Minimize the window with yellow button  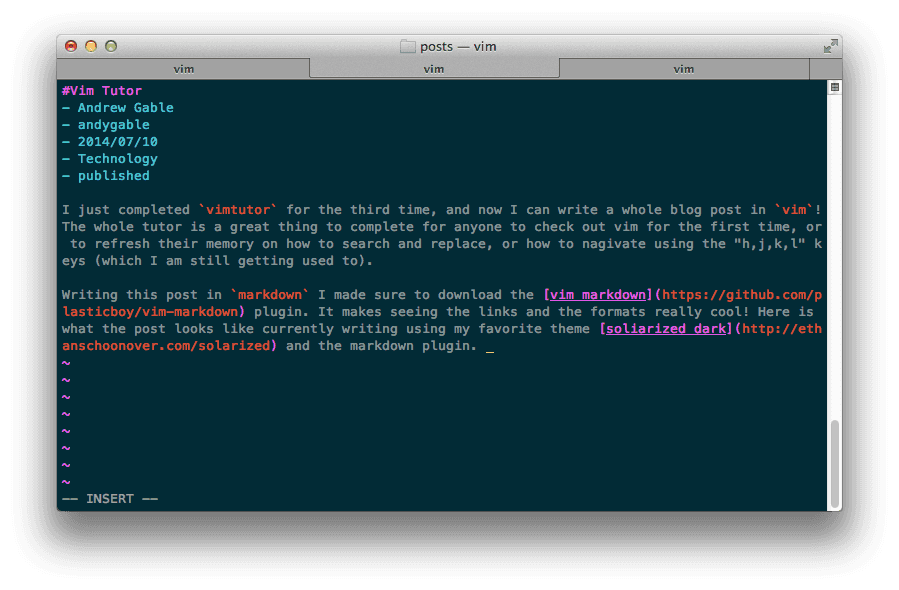(91, 46)
